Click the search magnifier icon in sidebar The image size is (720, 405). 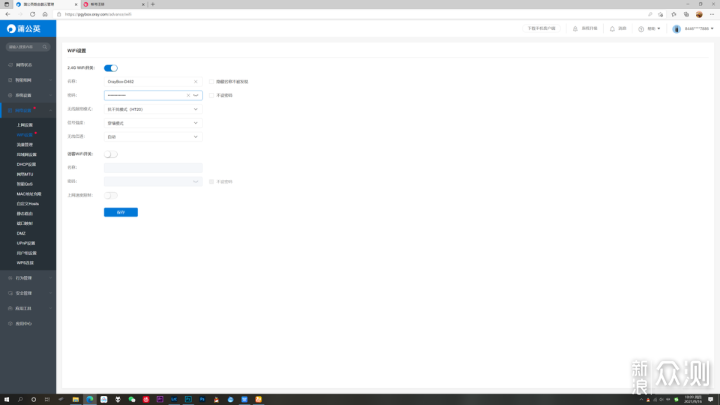(45, 47)
